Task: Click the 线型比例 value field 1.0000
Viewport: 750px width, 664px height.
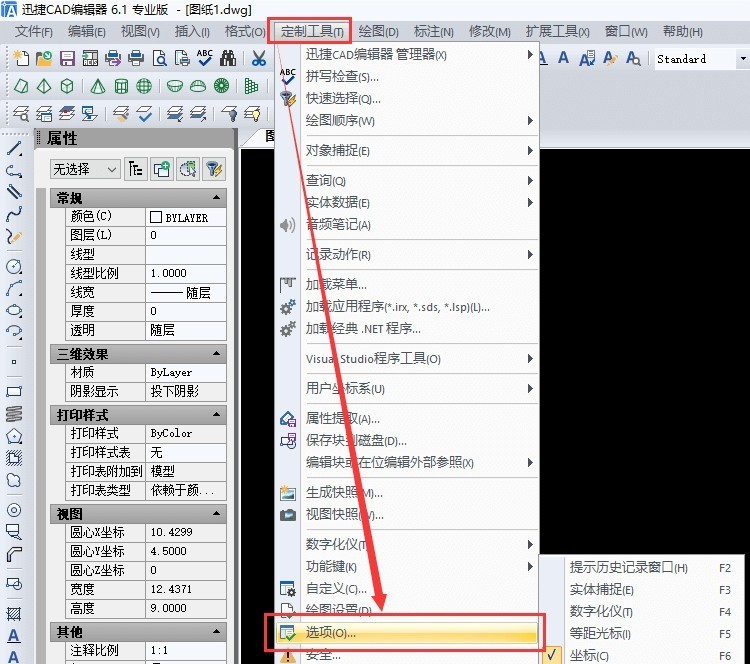Action: [186, 273]
